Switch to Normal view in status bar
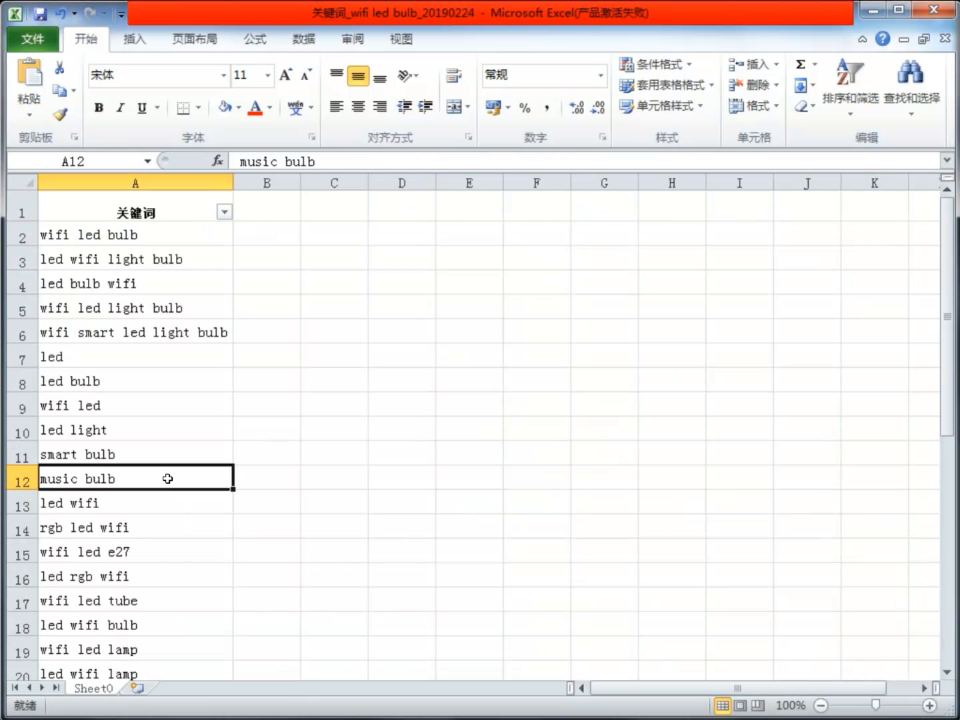 722,705
